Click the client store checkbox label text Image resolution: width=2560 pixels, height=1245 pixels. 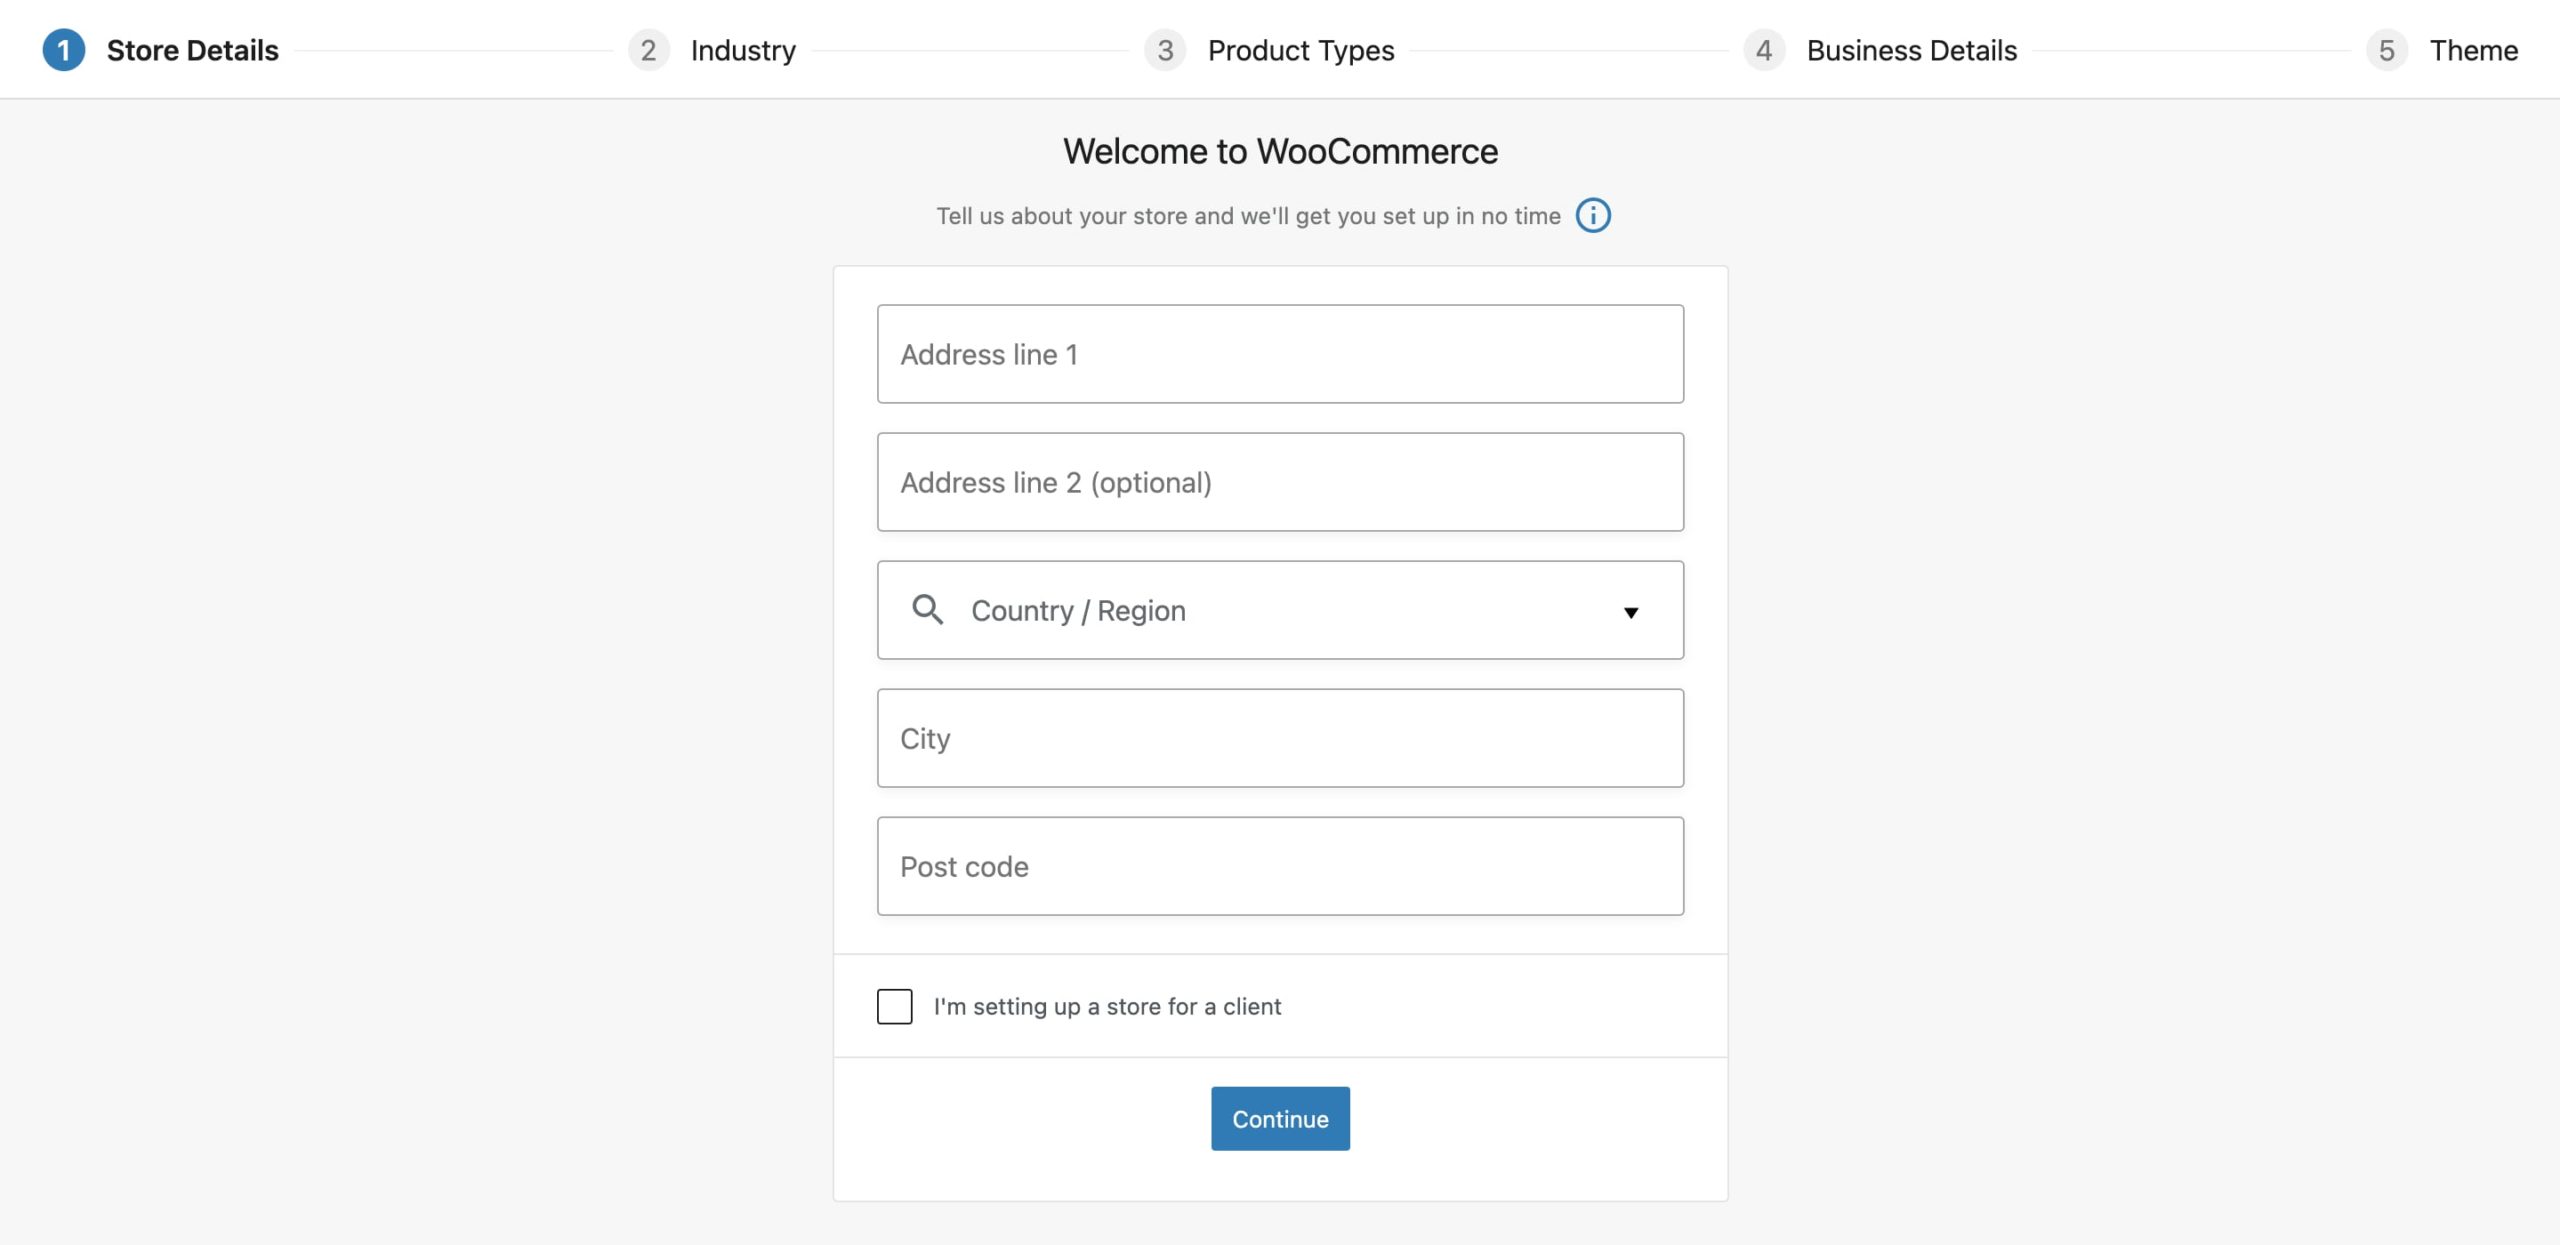[x=1107, y=1006]
